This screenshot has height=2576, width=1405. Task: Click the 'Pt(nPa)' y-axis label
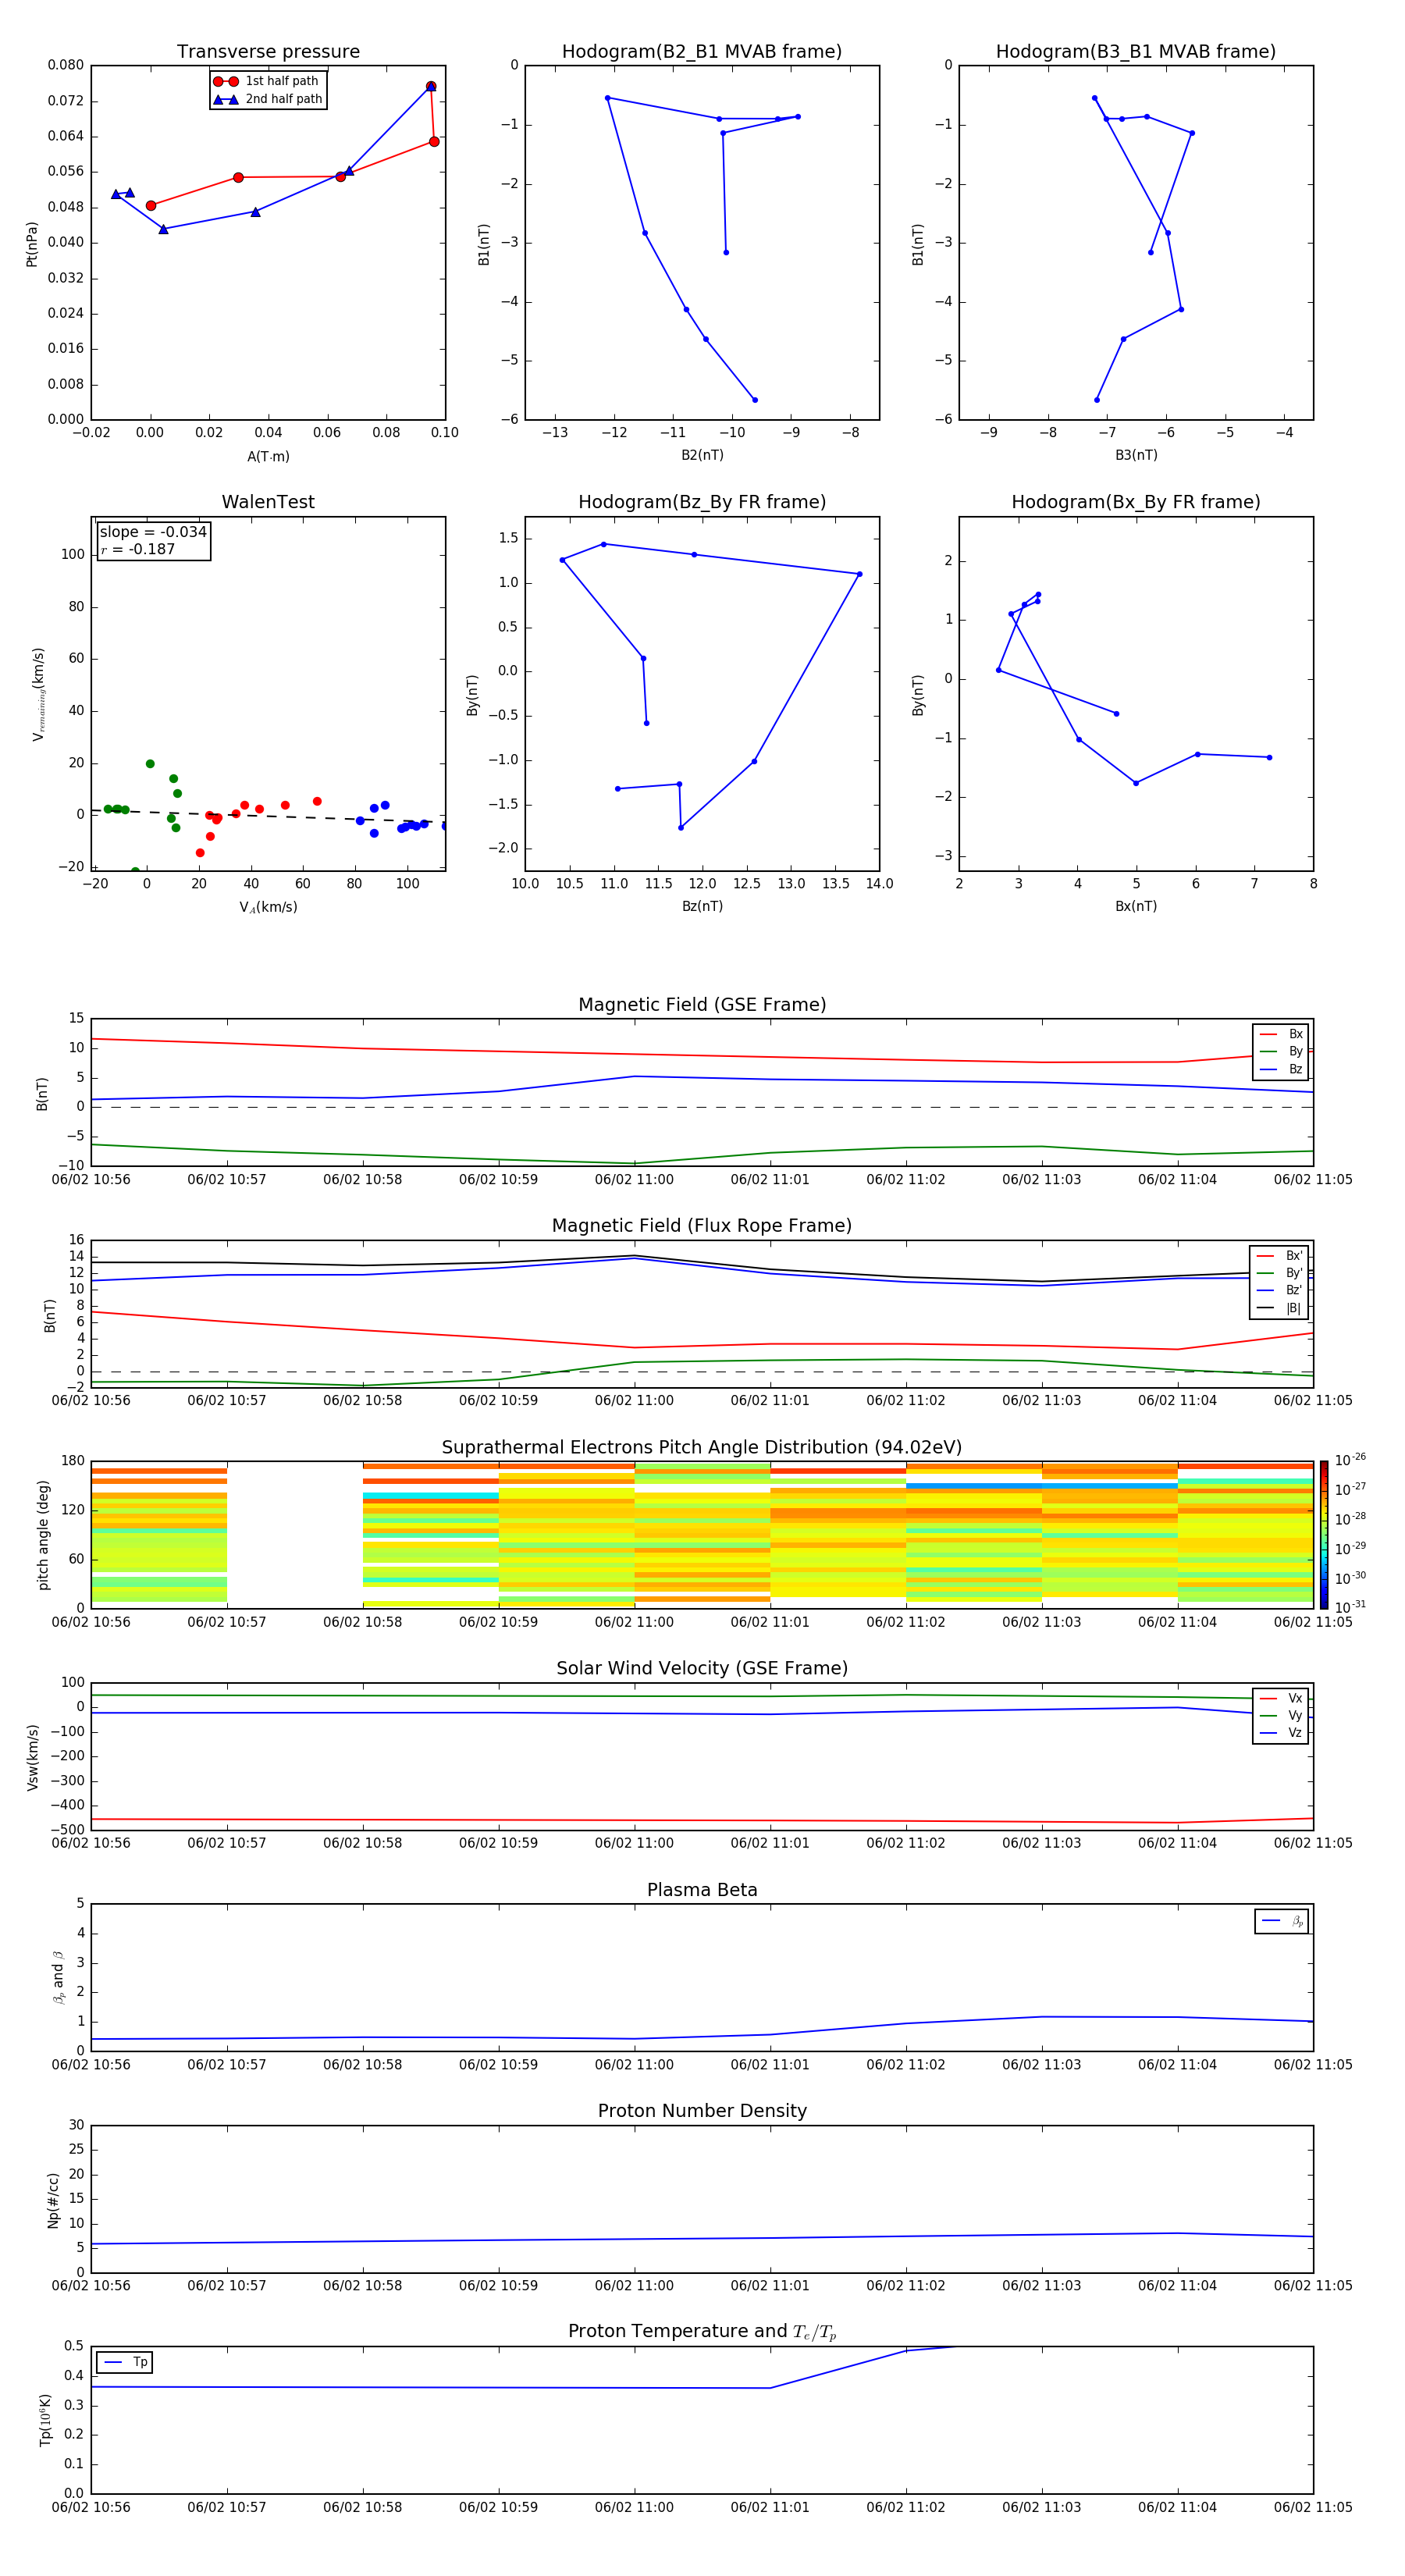(x=32, y=244)
